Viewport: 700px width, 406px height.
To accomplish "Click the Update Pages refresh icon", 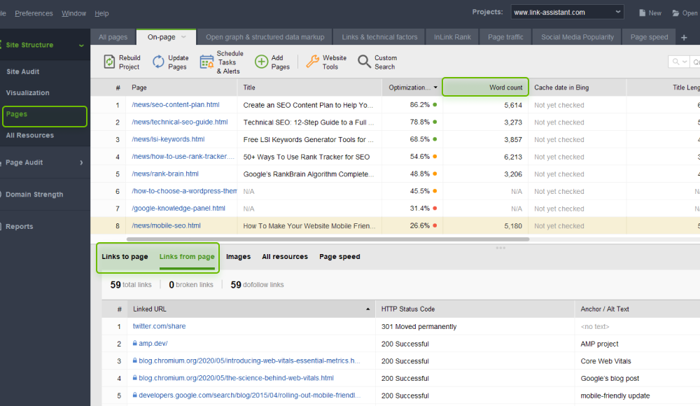I will point(158,62).
